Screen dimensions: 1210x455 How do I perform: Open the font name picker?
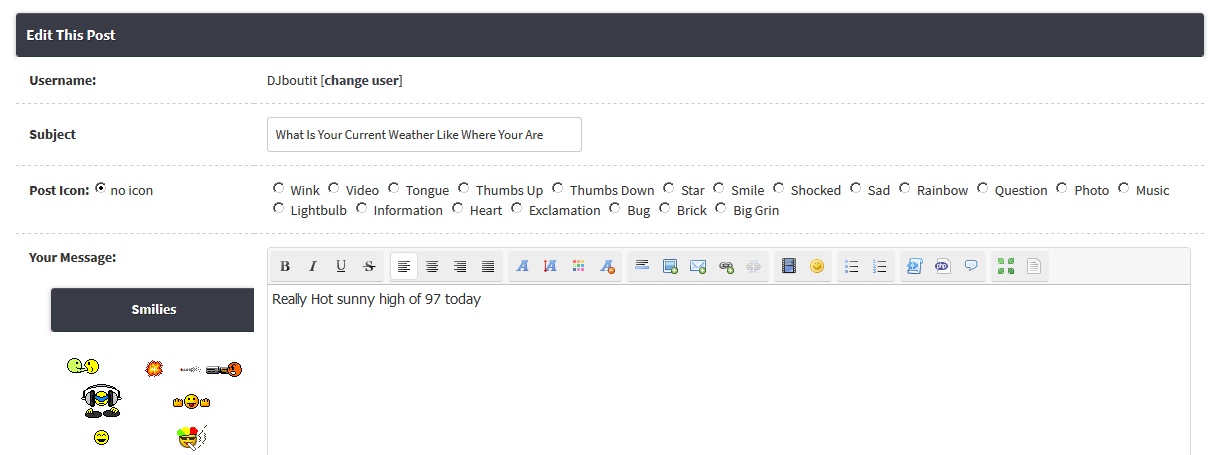(x=522, y=266)
